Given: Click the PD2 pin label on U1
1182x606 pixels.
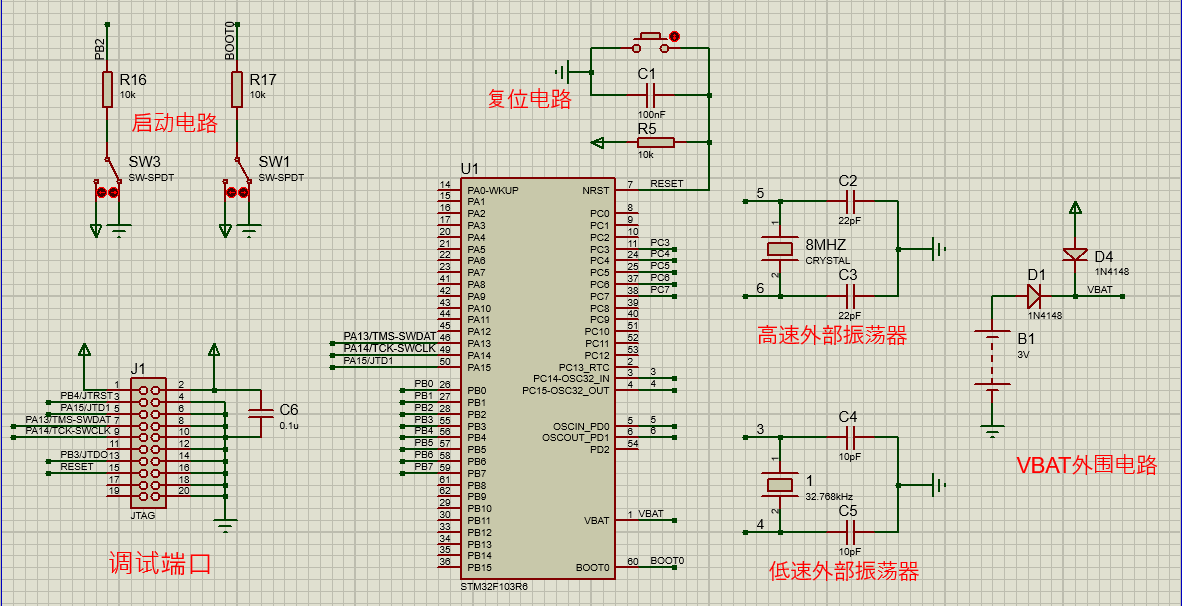Looking at the screenshot, I should (x=600, y=449).
